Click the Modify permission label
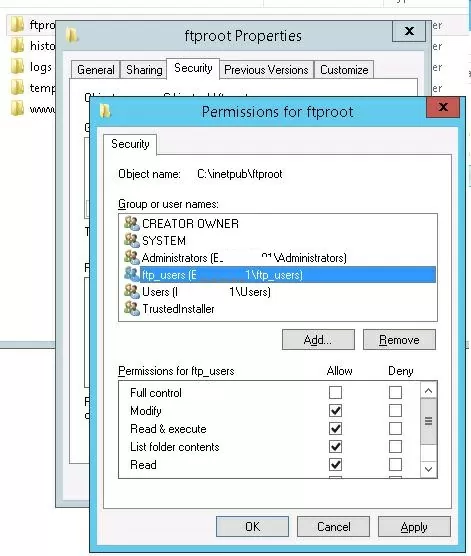This screenshot has height=556, width=471. 146,411
